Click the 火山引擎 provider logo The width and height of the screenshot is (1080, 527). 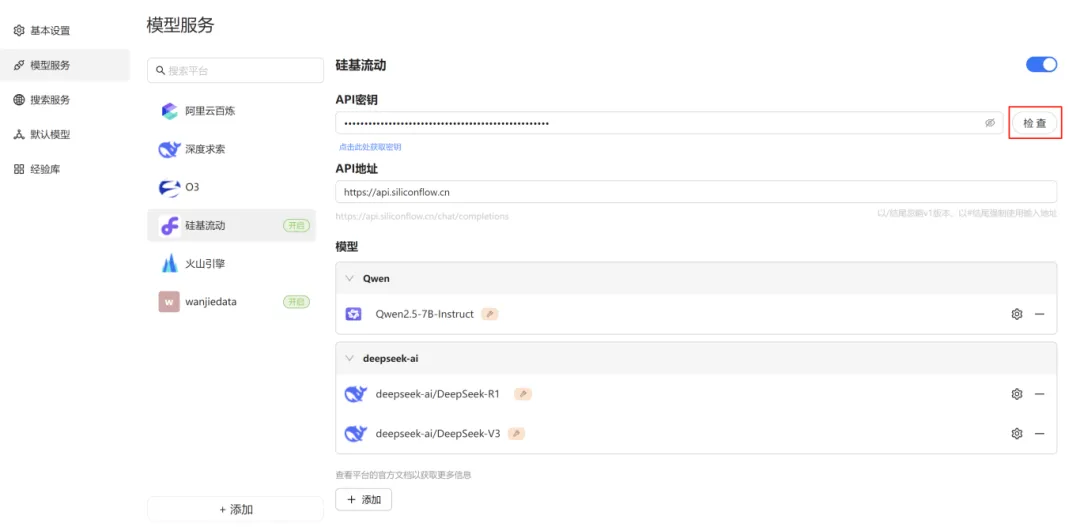(x=169, y=263)
